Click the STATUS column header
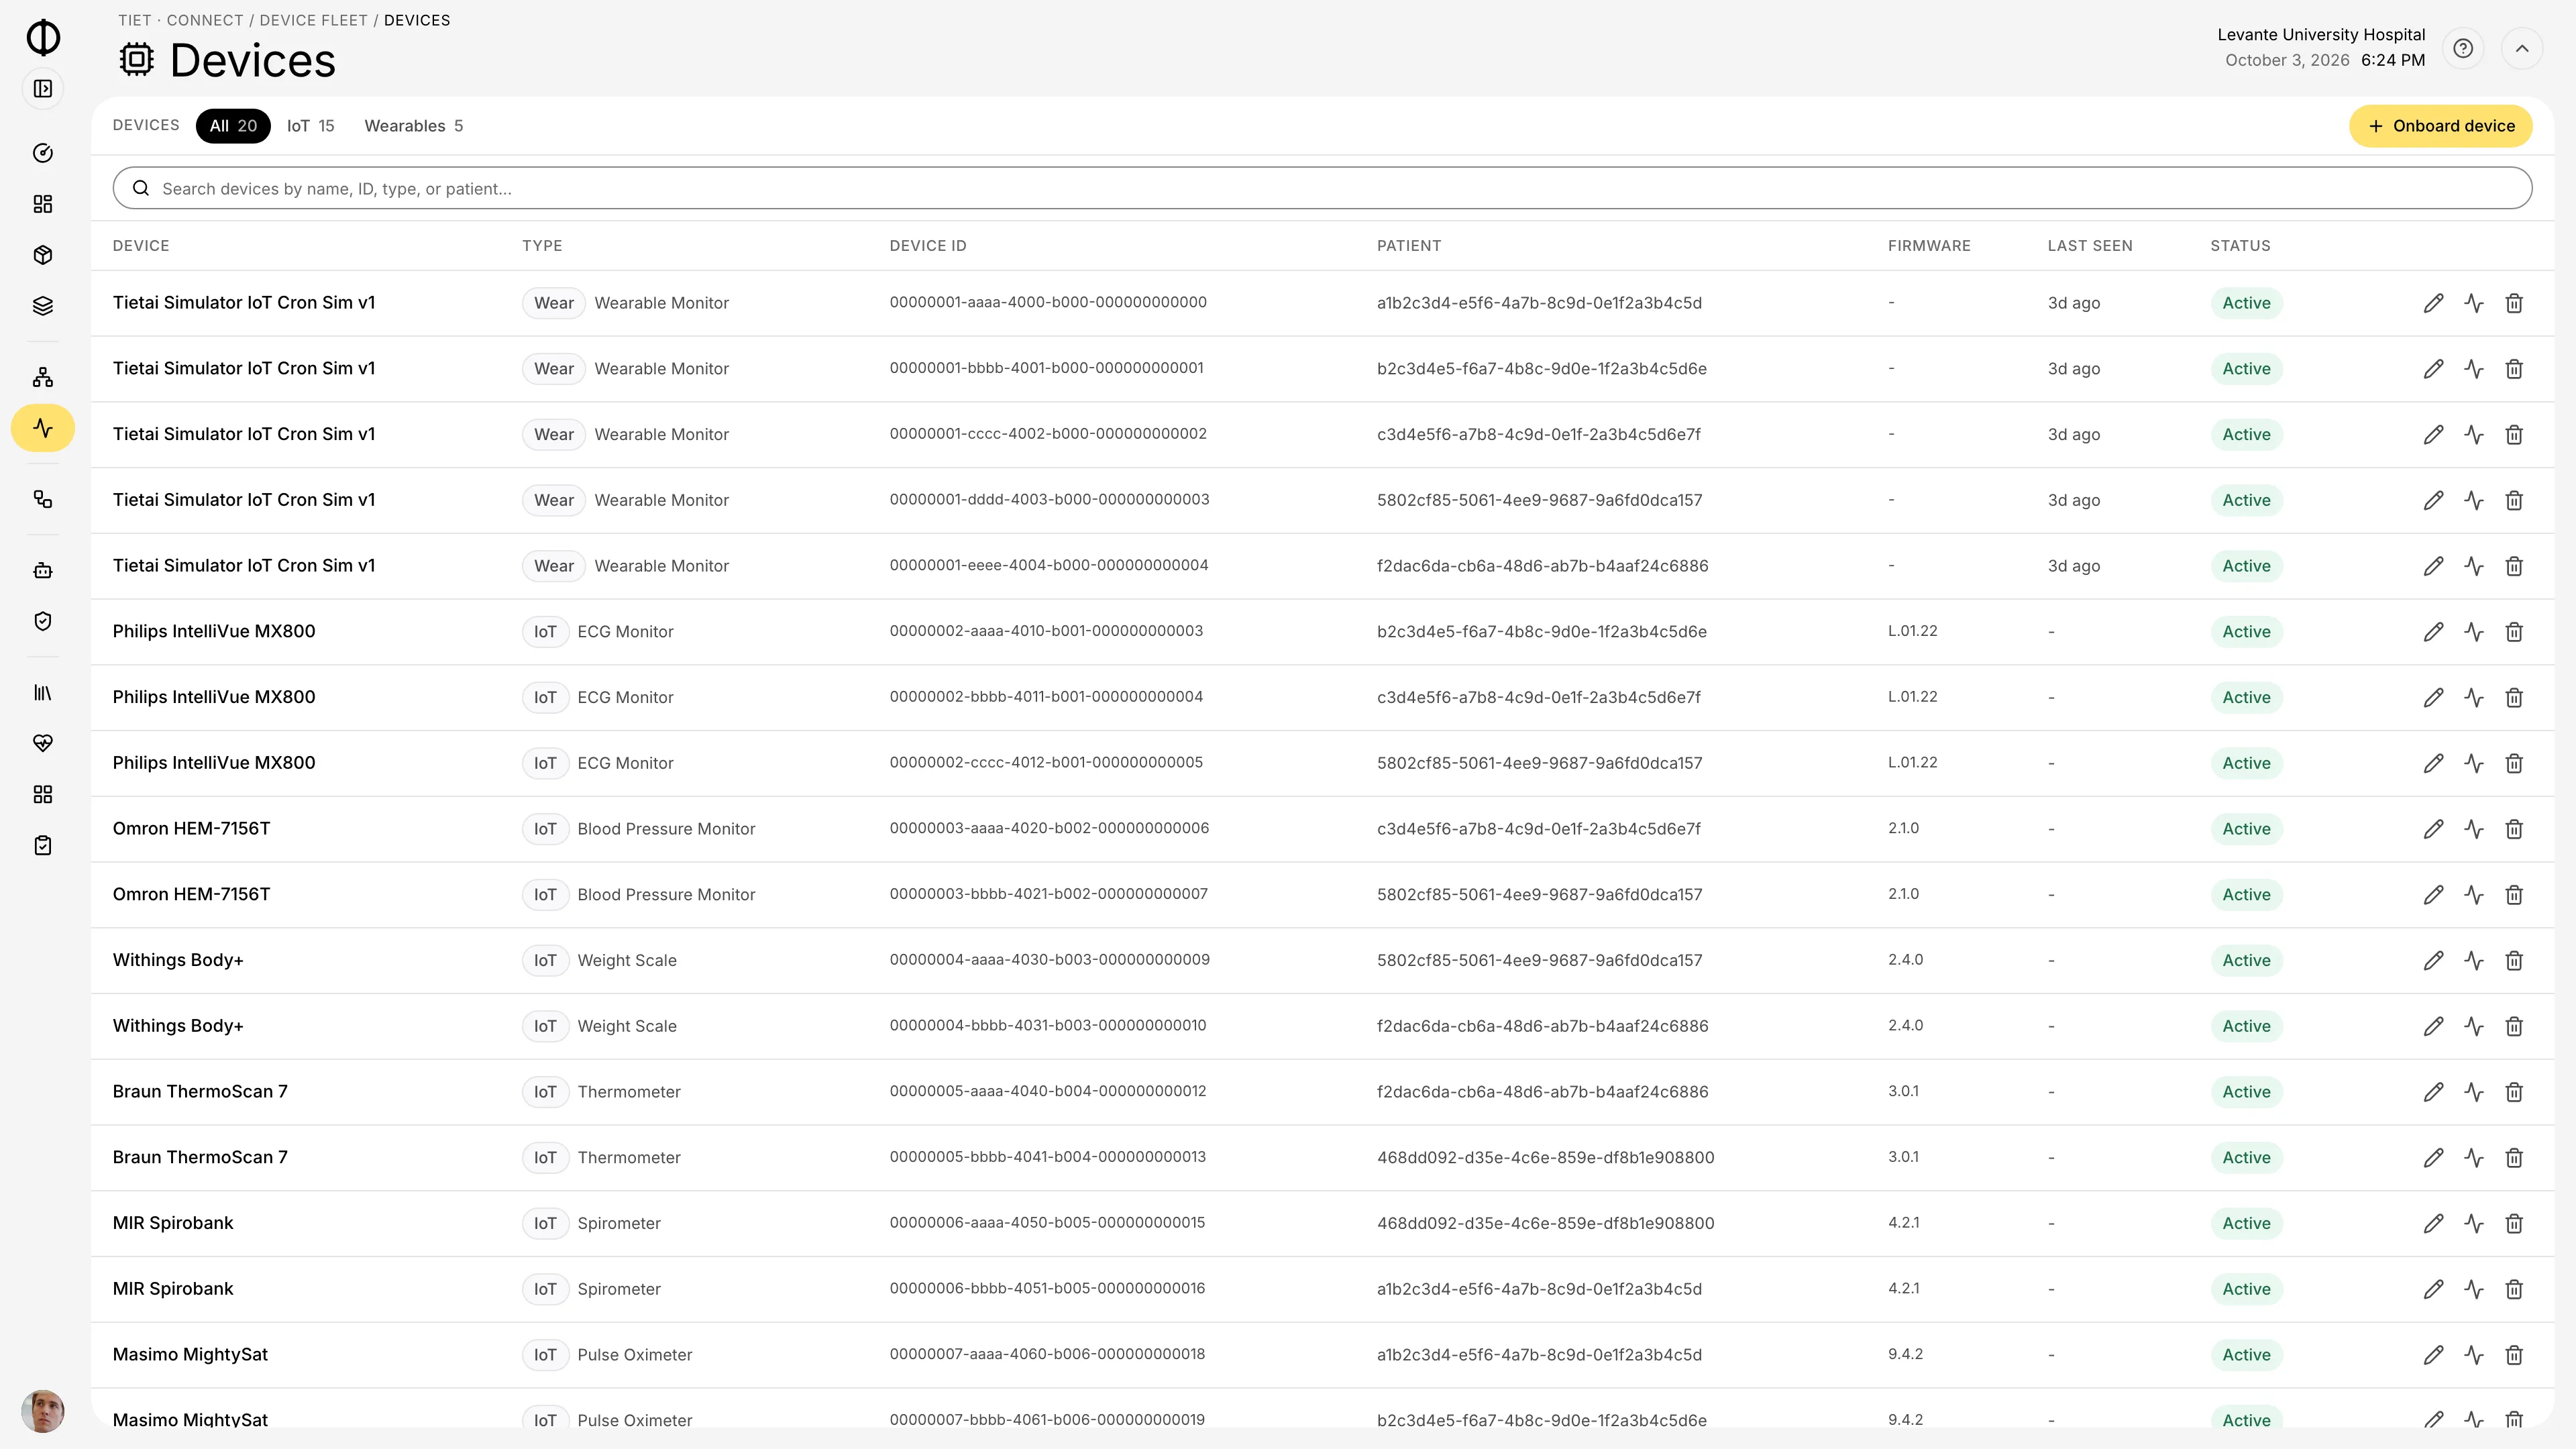 coord(2240,246)
